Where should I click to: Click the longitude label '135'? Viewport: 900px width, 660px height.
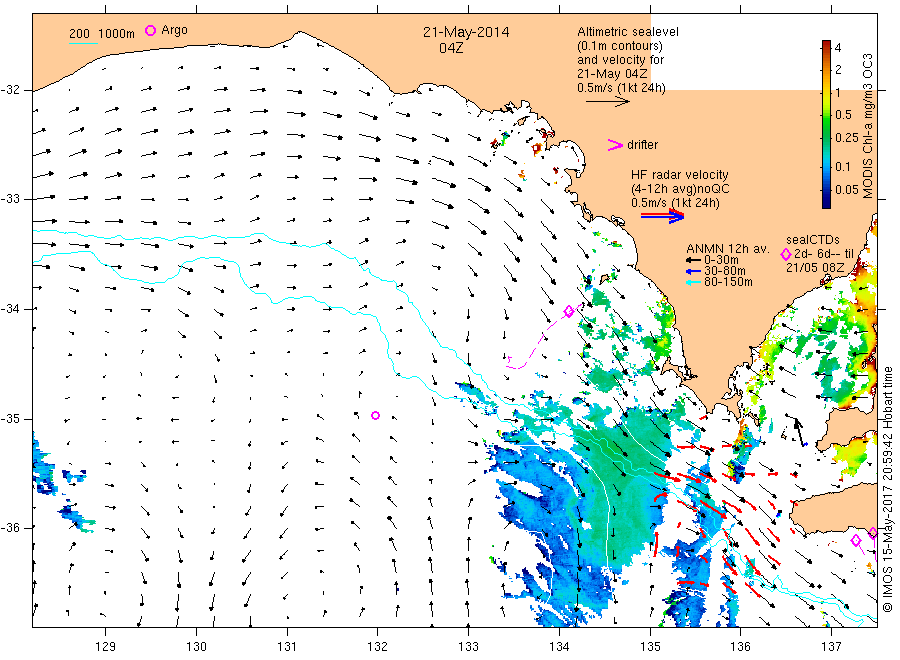650,647
